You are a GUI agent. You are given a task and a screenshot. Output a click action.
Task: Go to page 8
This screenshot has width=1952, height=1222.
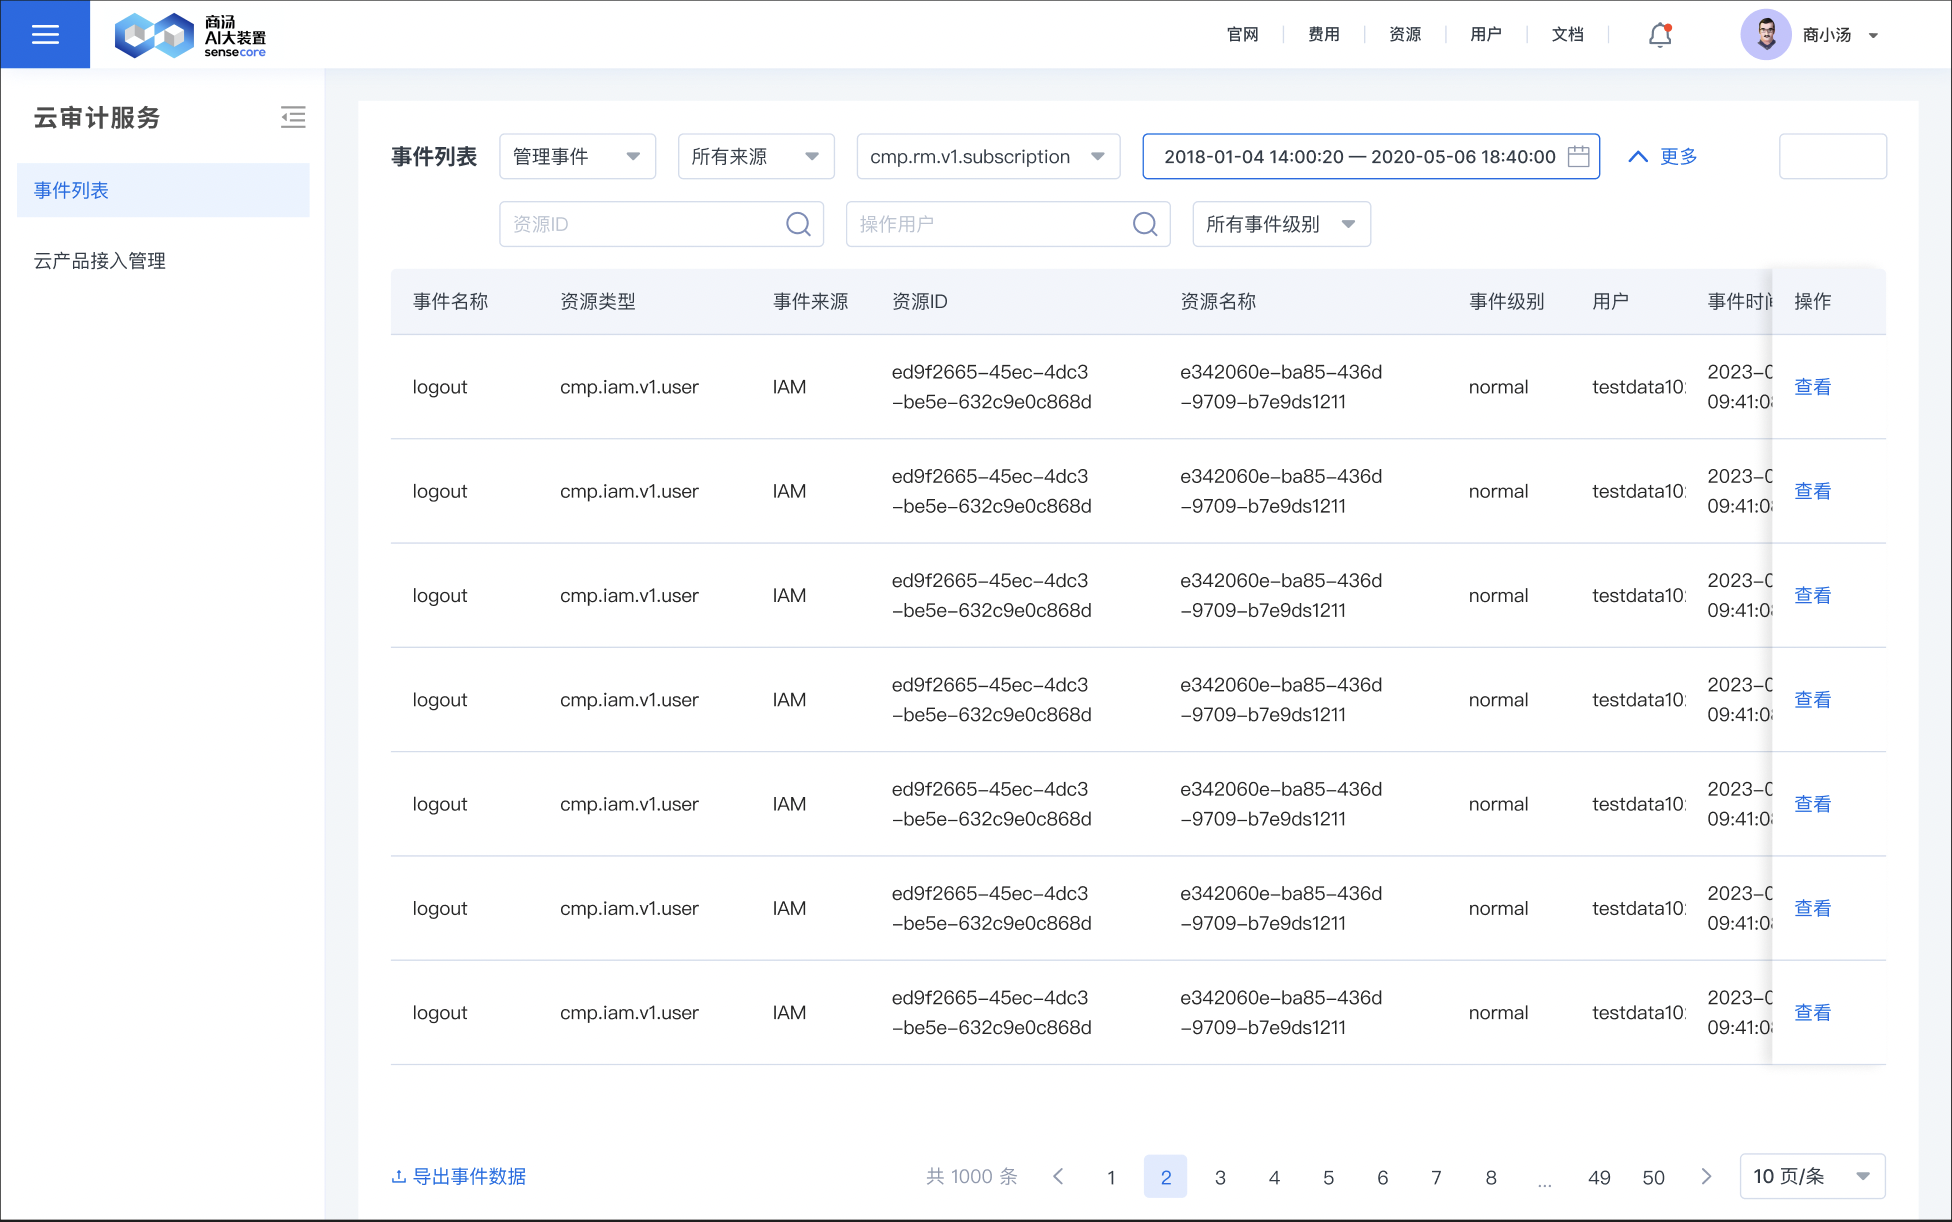(x=1491, y=1177)
